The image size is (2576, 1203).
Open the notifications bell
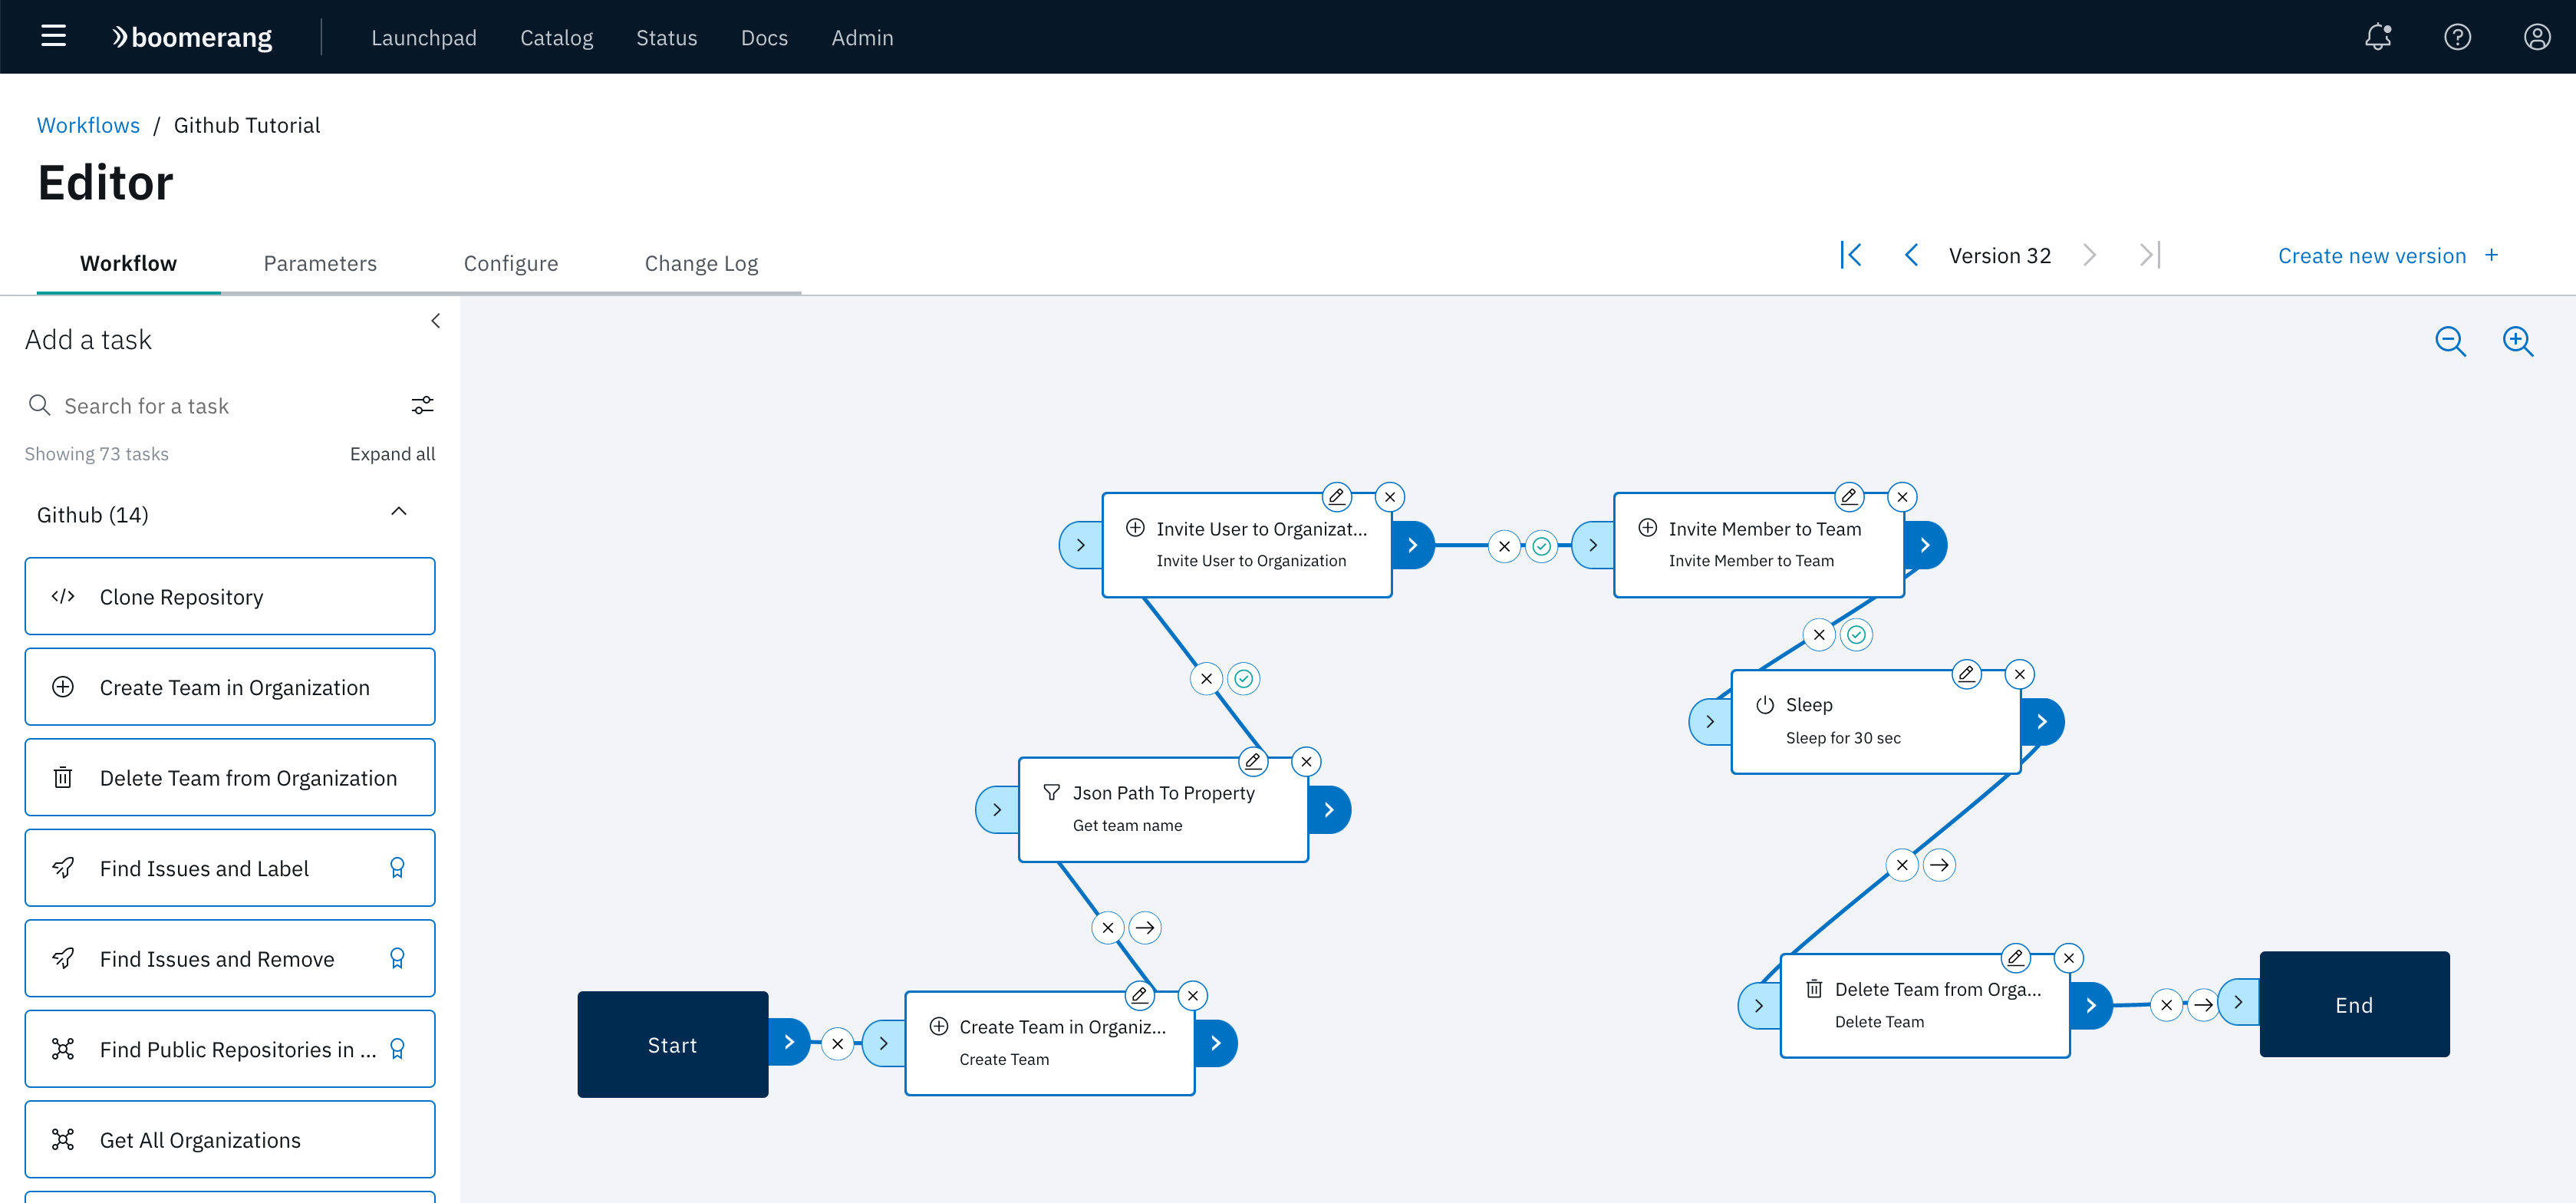coord(2378,37)
